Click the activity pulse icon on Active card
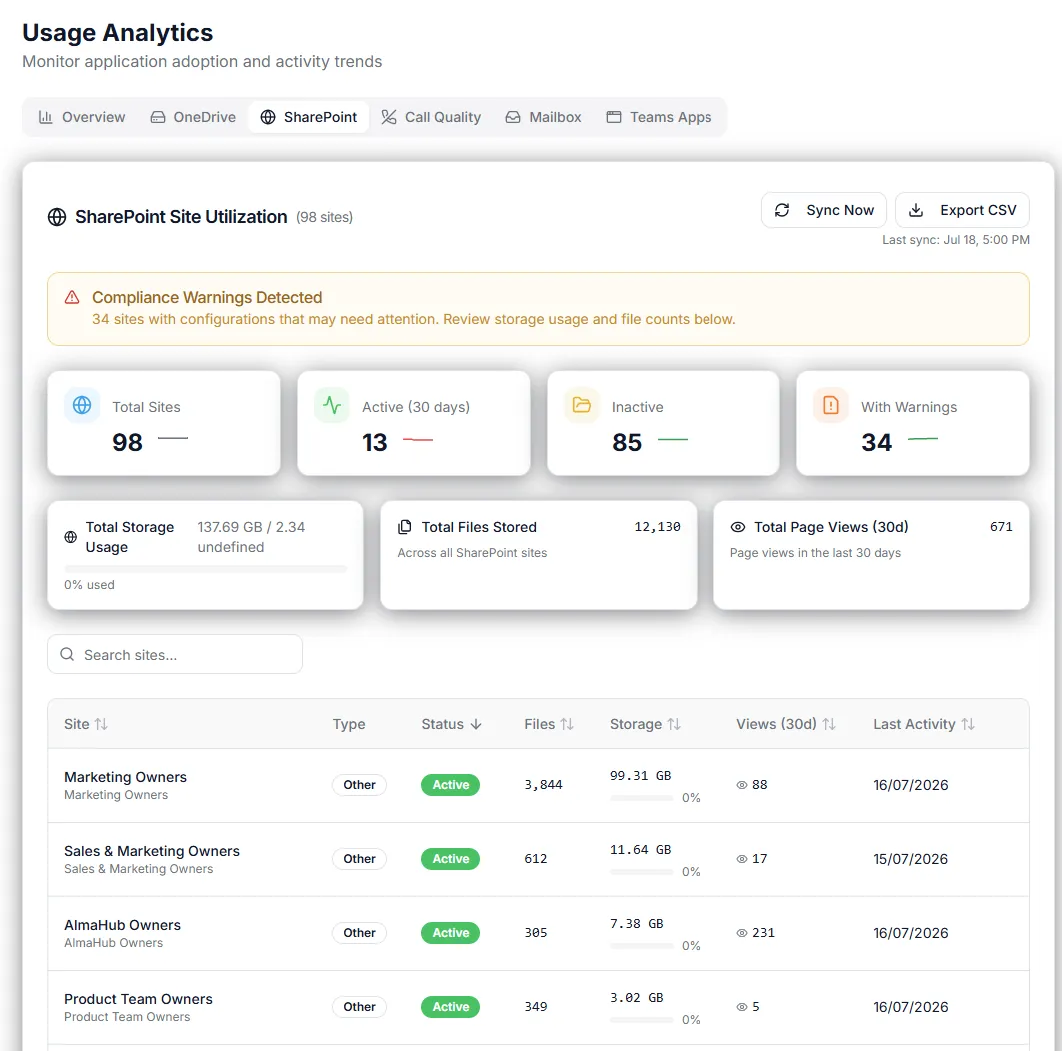The height and width of the screenshot is (1051, 1062). click(332, 405)
